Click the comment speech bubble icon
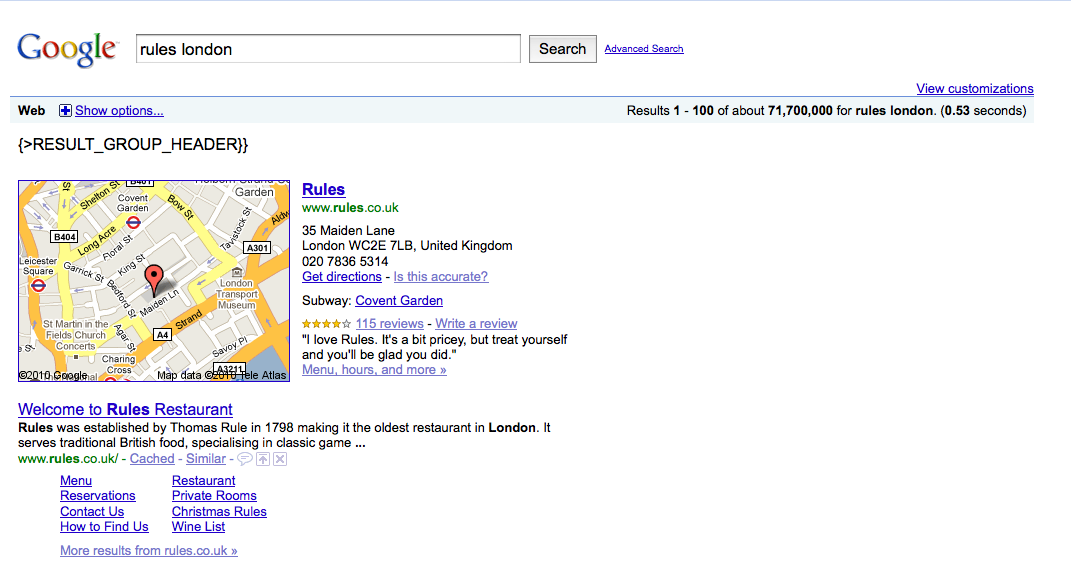The width and height of the screenshot is (1071, 570). (244, 459)
